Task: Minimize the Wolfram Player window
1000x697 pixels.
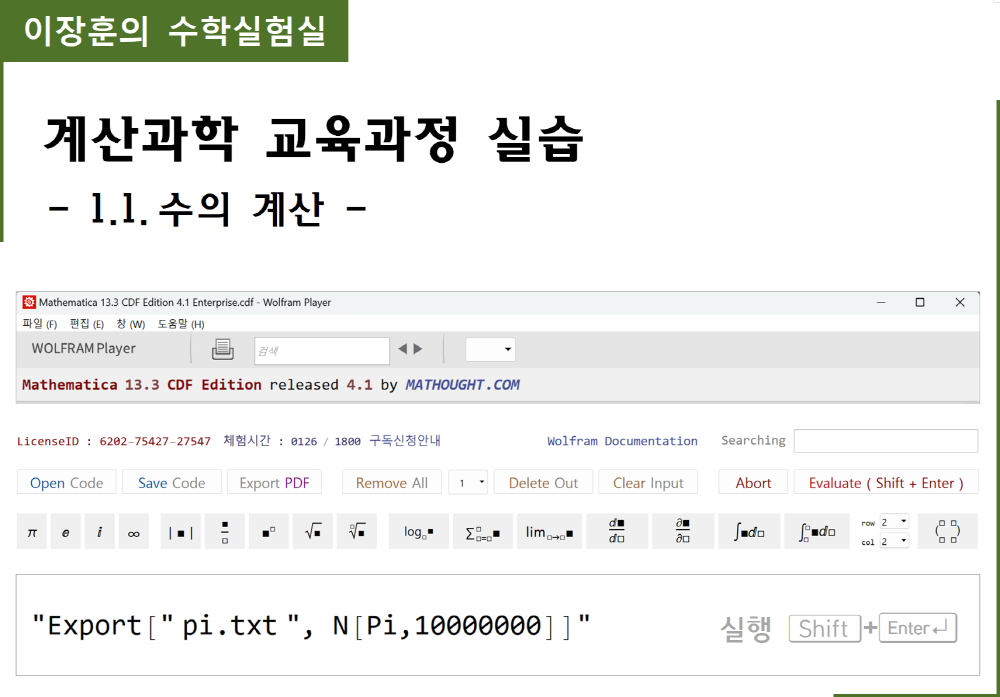Action: [x=881, y=302]
